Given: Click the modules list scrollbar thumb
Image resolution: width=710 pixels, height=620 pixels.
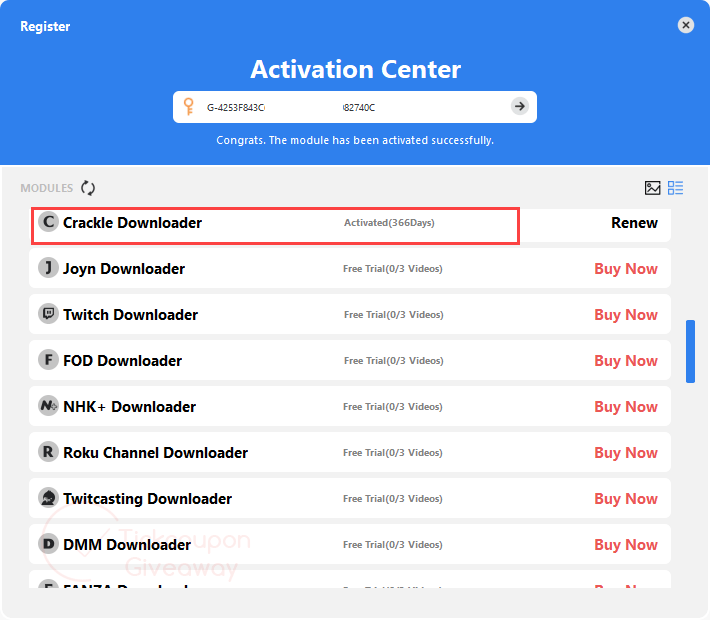Looking at the screenshot, I should (x=690, y=351).
